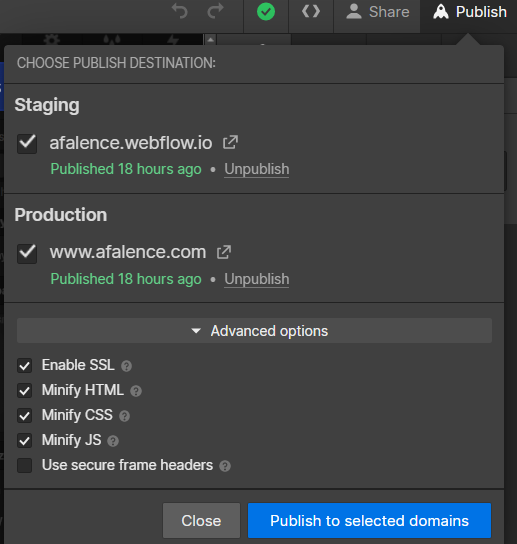Viewport: 517px width, 544px height.
Task: Uncheck the Enable SSL checkbox
Action: pyautogui.click(x=25, y=366)
